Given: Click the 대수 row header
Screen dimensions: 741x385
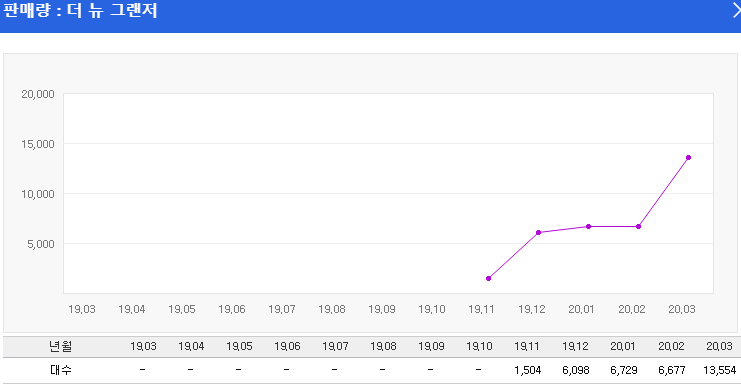Looking at the screenshot, I should coord(60,370).
